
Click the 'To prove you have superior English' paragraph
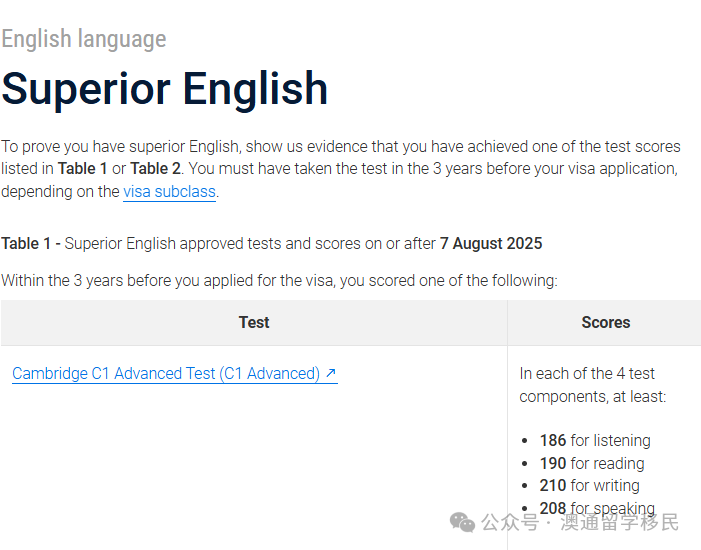click(x=341, y=169)
